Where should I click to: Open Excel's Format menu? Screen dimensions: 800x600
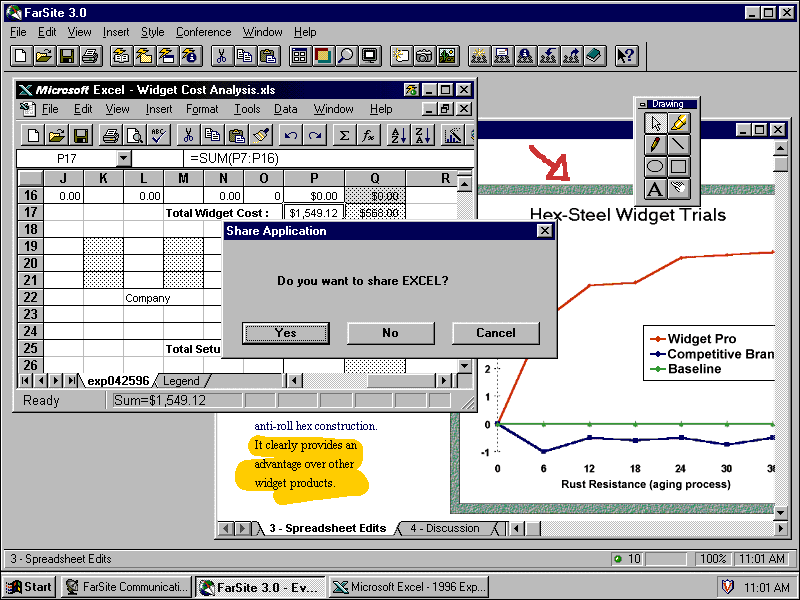coord(202,109)
